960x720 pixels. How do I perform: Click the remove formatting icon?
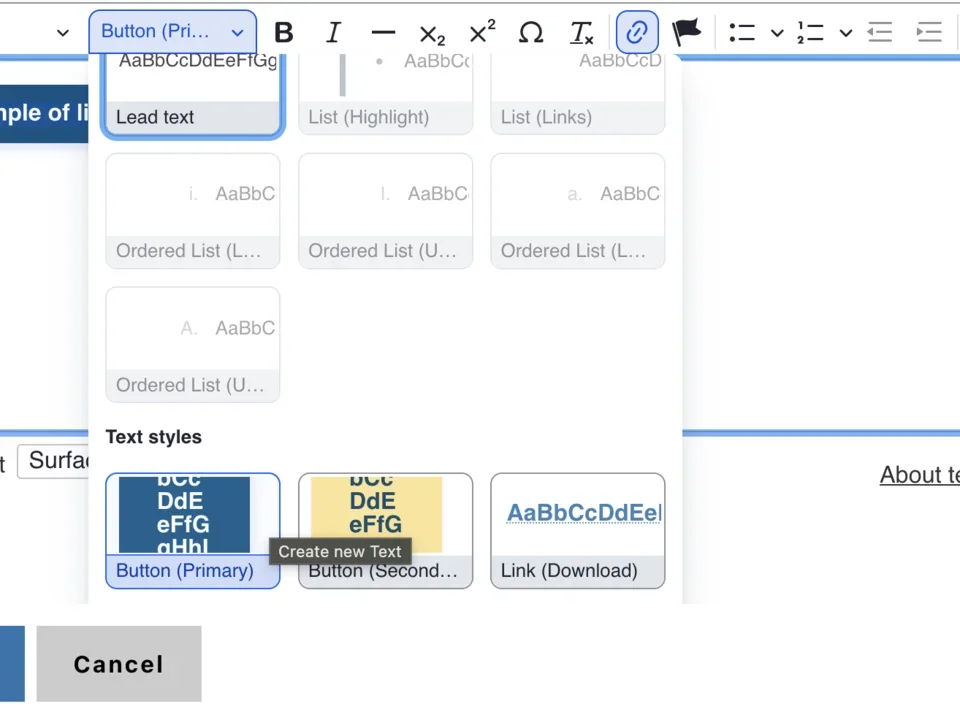(x=581, y=32)
